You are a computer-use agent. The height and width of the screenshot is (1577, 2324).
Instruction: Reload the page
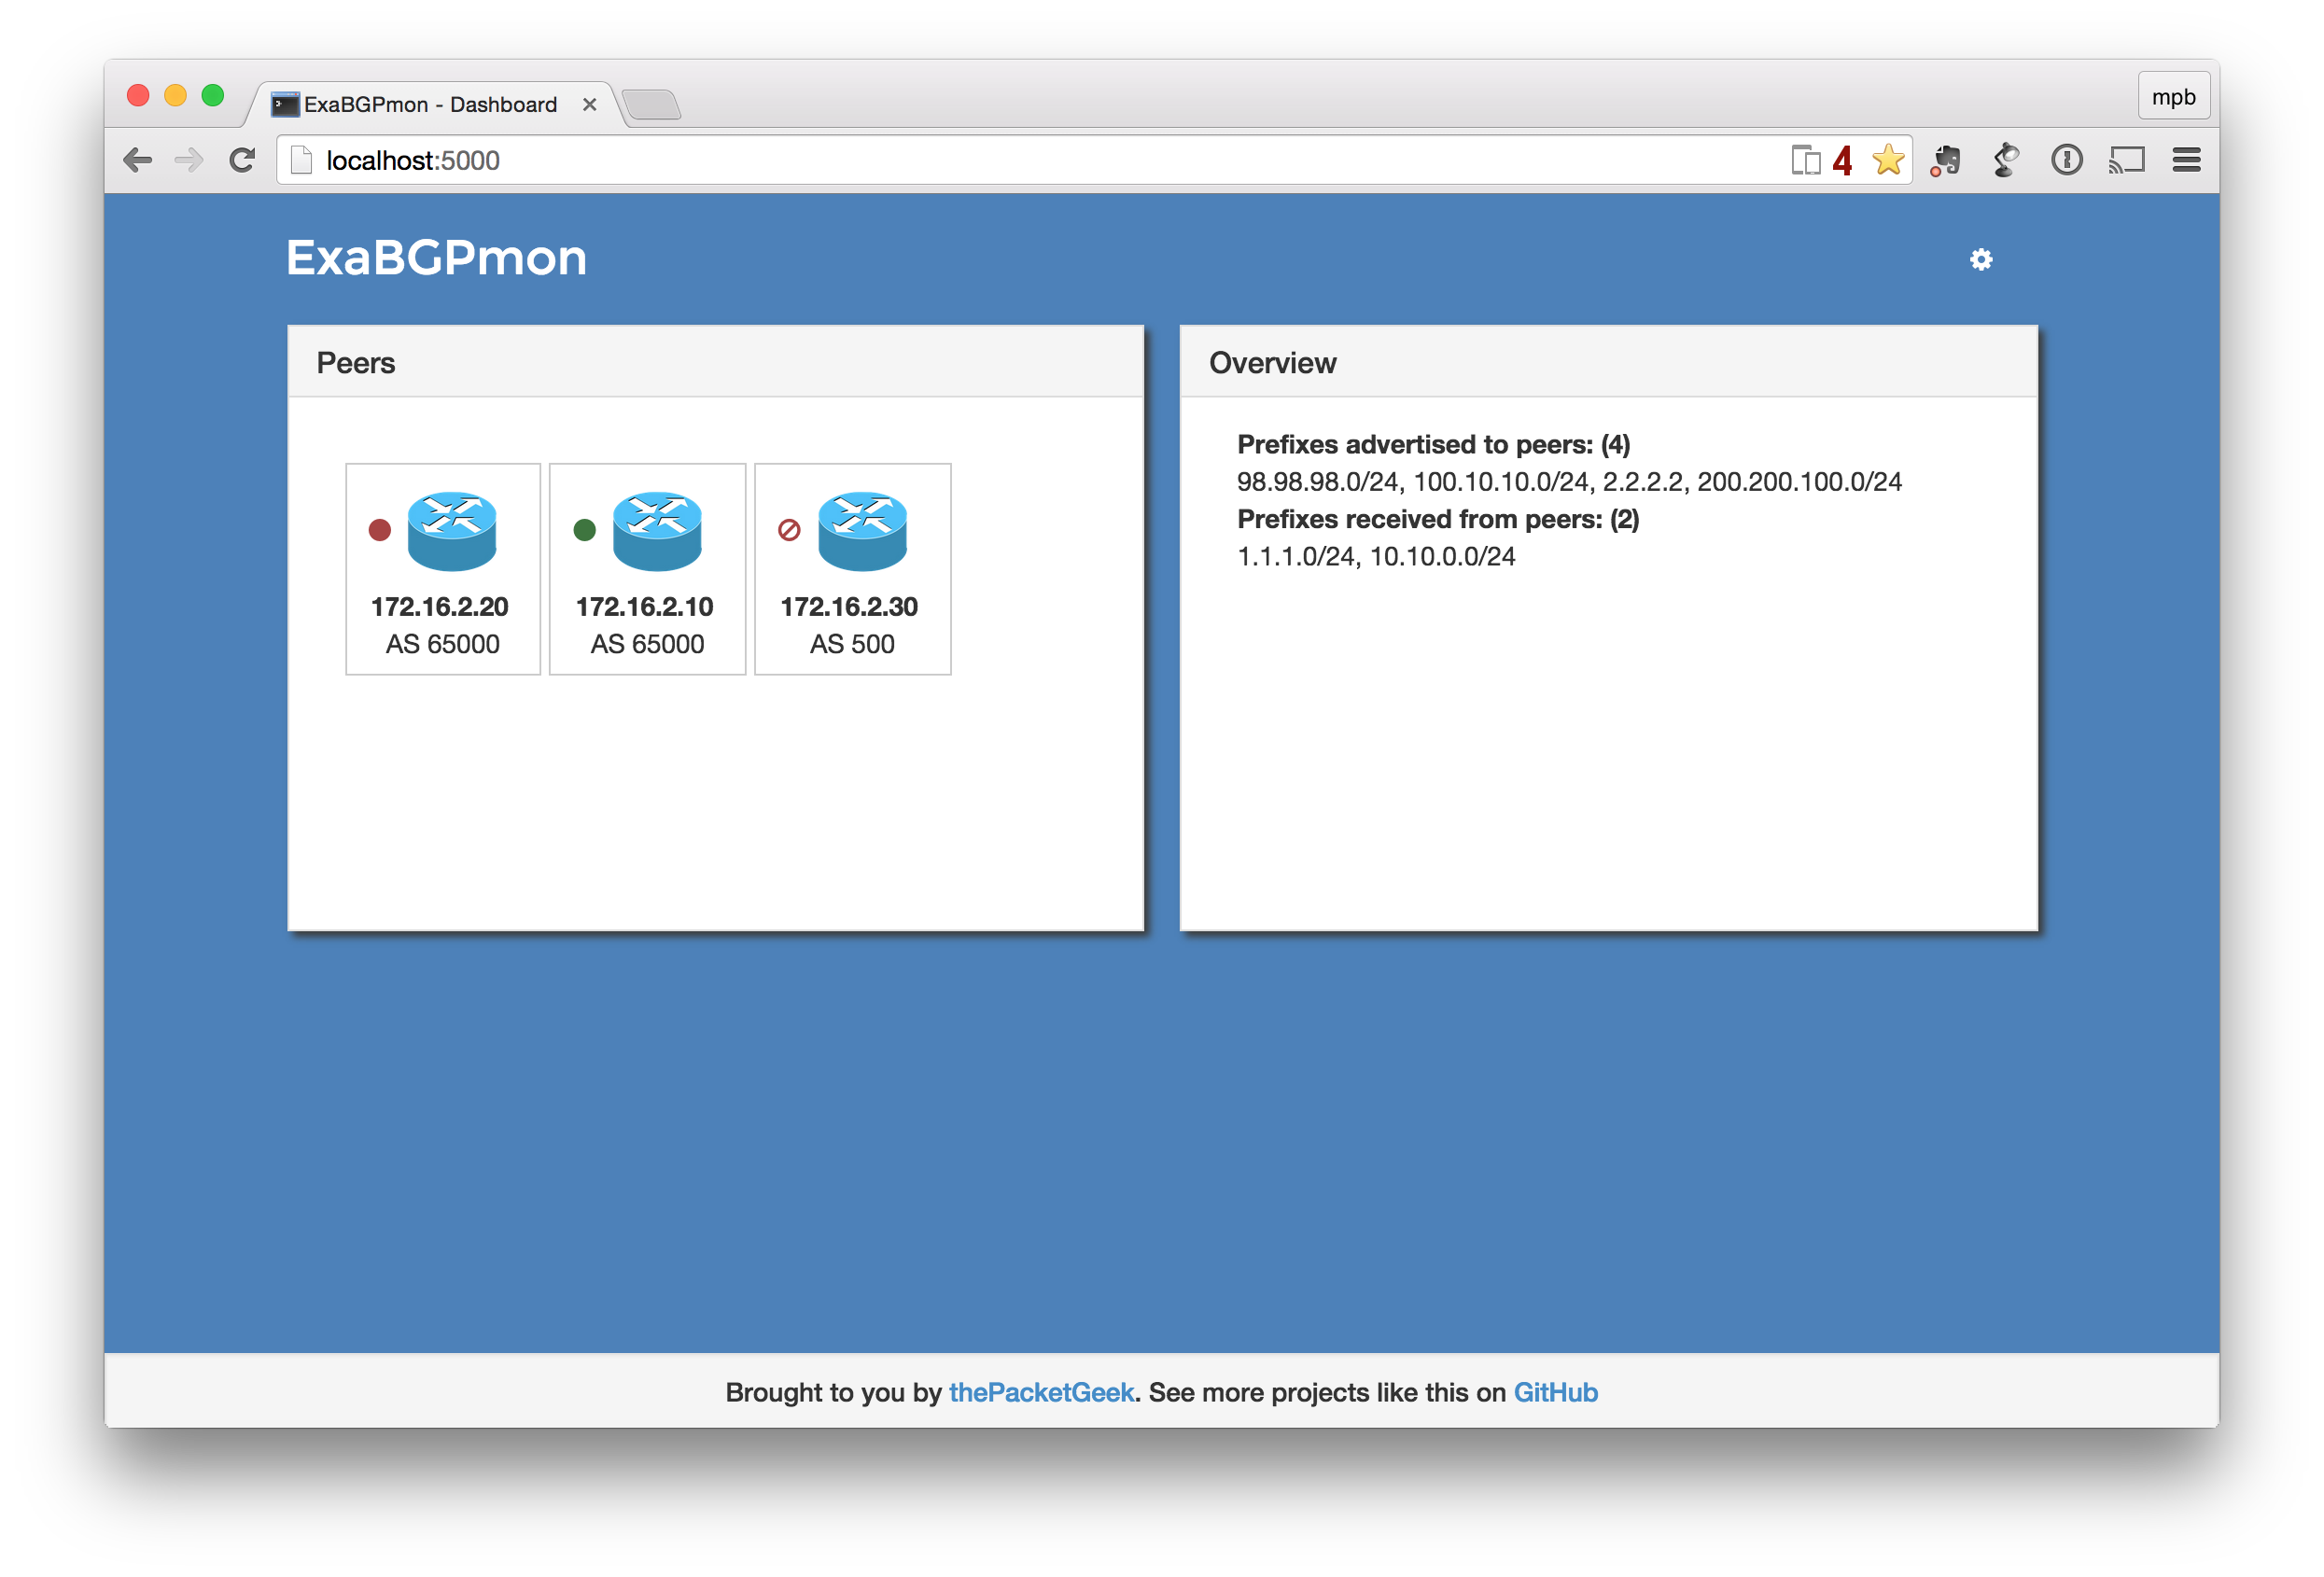coord(242,160)
